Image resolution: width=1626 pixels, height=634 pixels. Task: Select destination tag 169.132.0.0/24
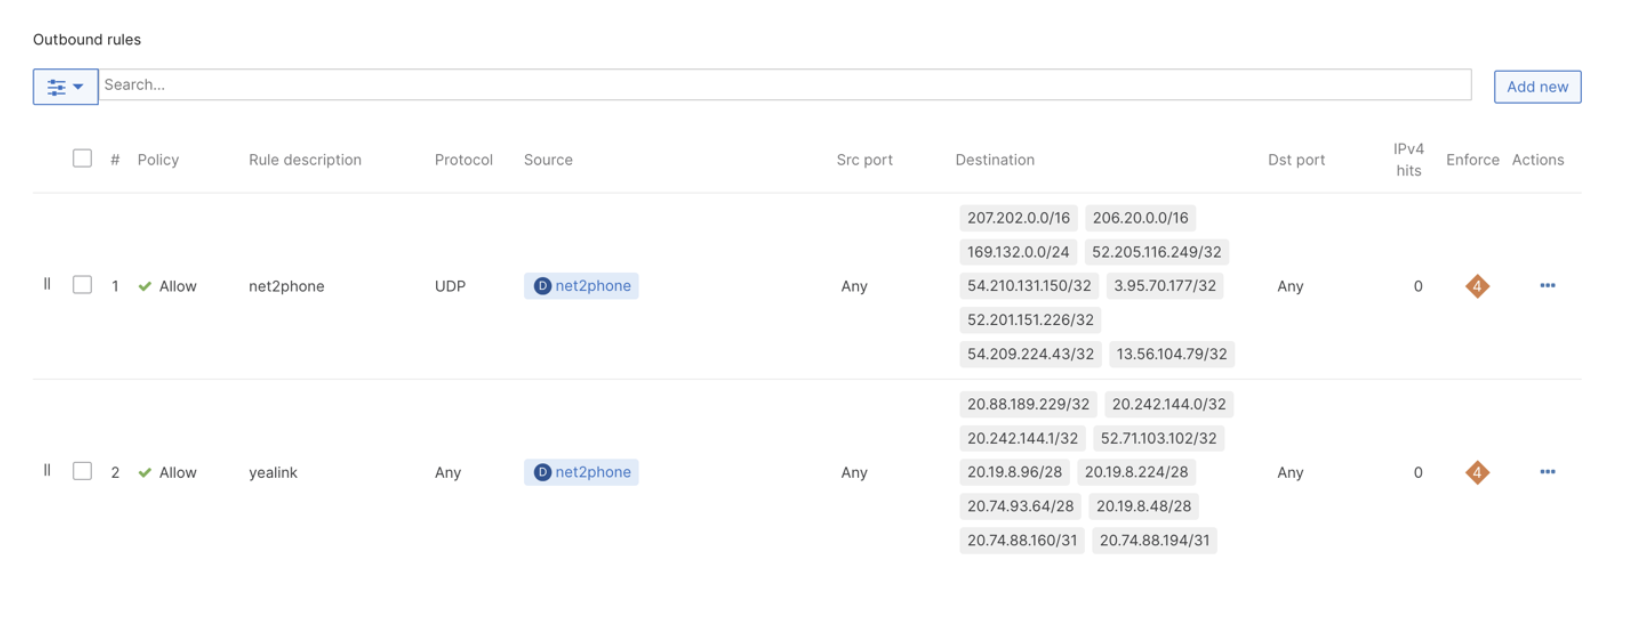1018,252
